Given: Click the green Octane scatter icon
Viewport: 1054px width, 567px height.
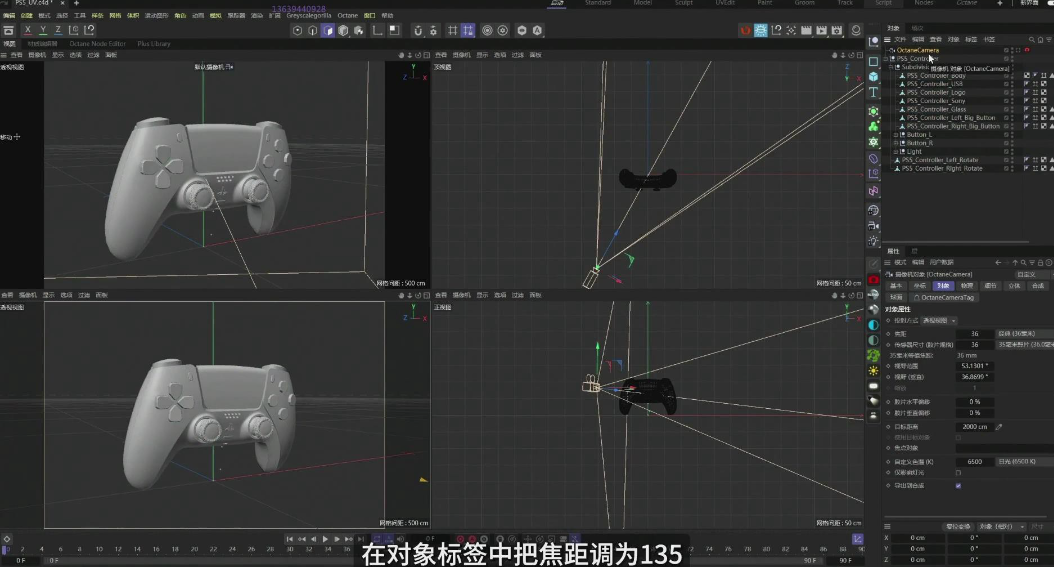Looking at the screenshot, I should point(873,355).
